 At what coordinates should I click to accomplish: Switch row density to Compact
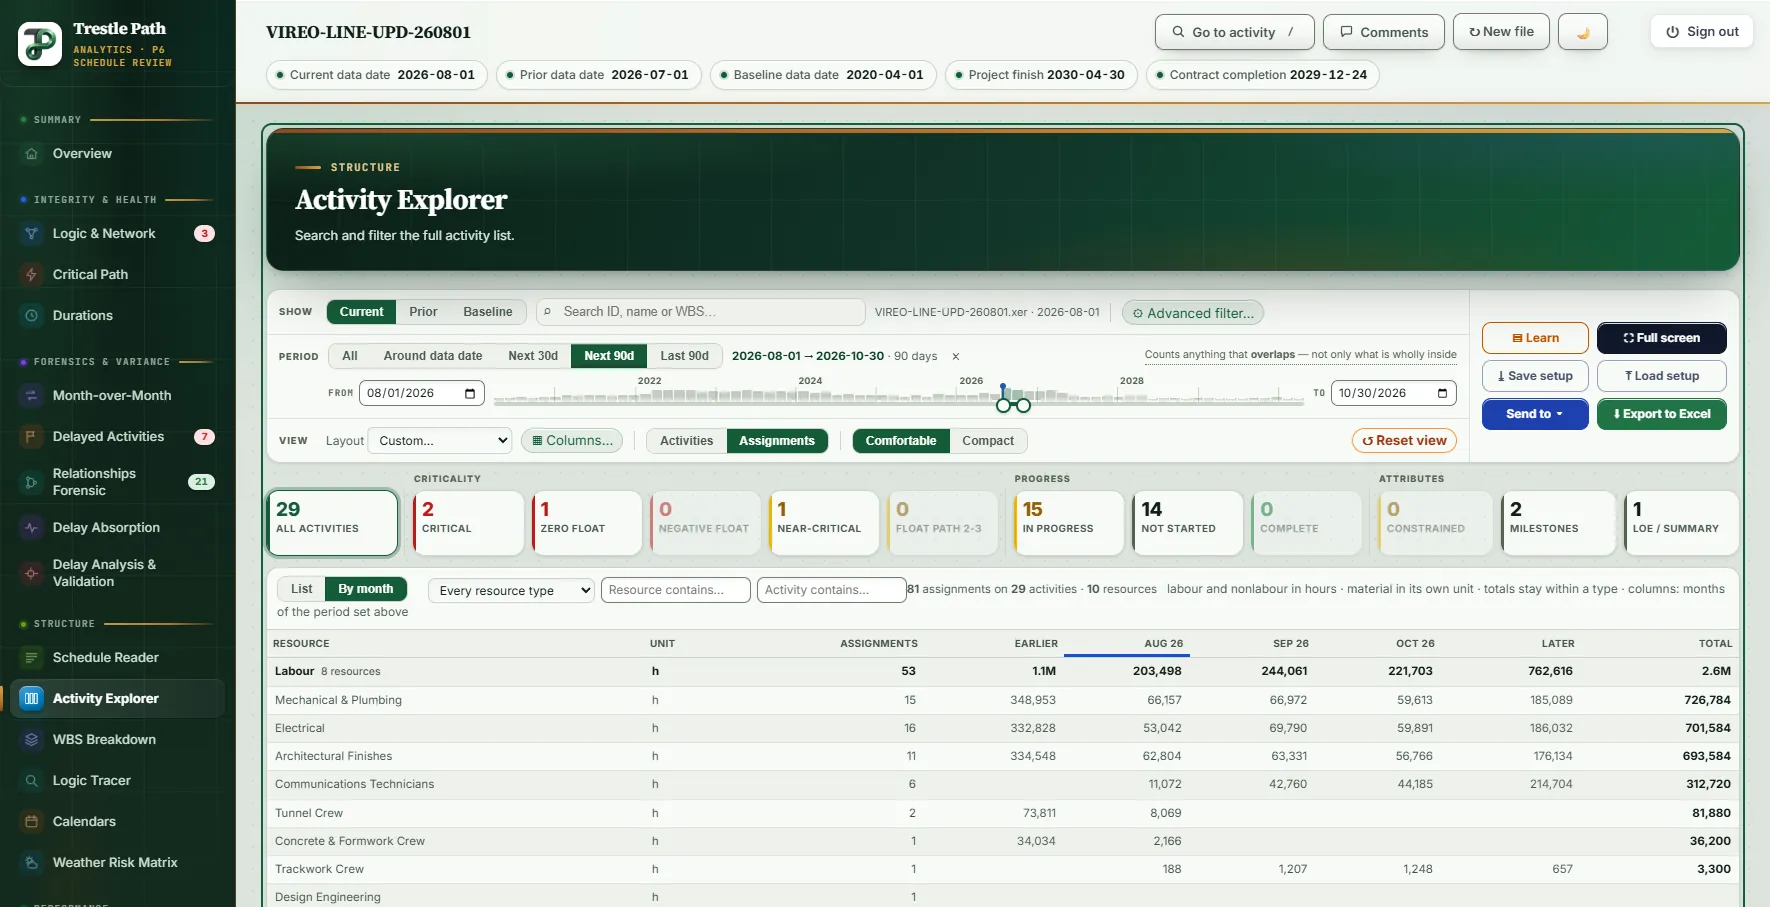[988, 441]
